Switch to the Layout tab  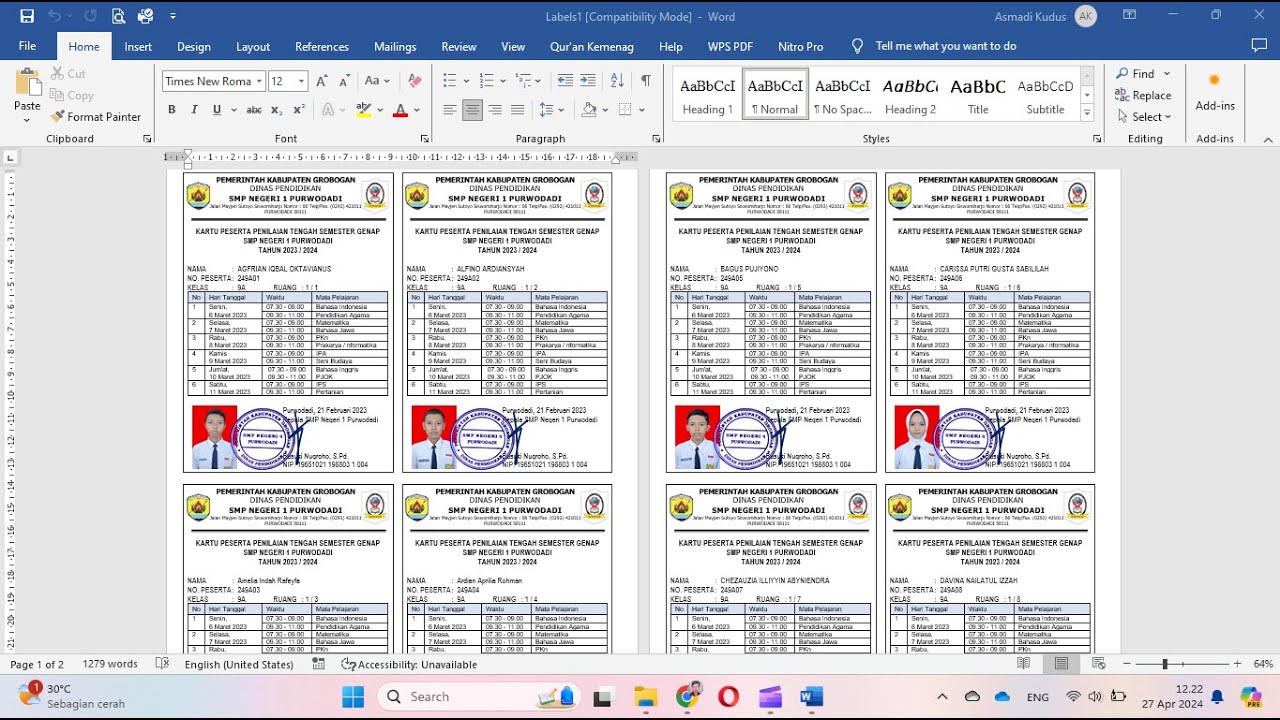[253, 46]
